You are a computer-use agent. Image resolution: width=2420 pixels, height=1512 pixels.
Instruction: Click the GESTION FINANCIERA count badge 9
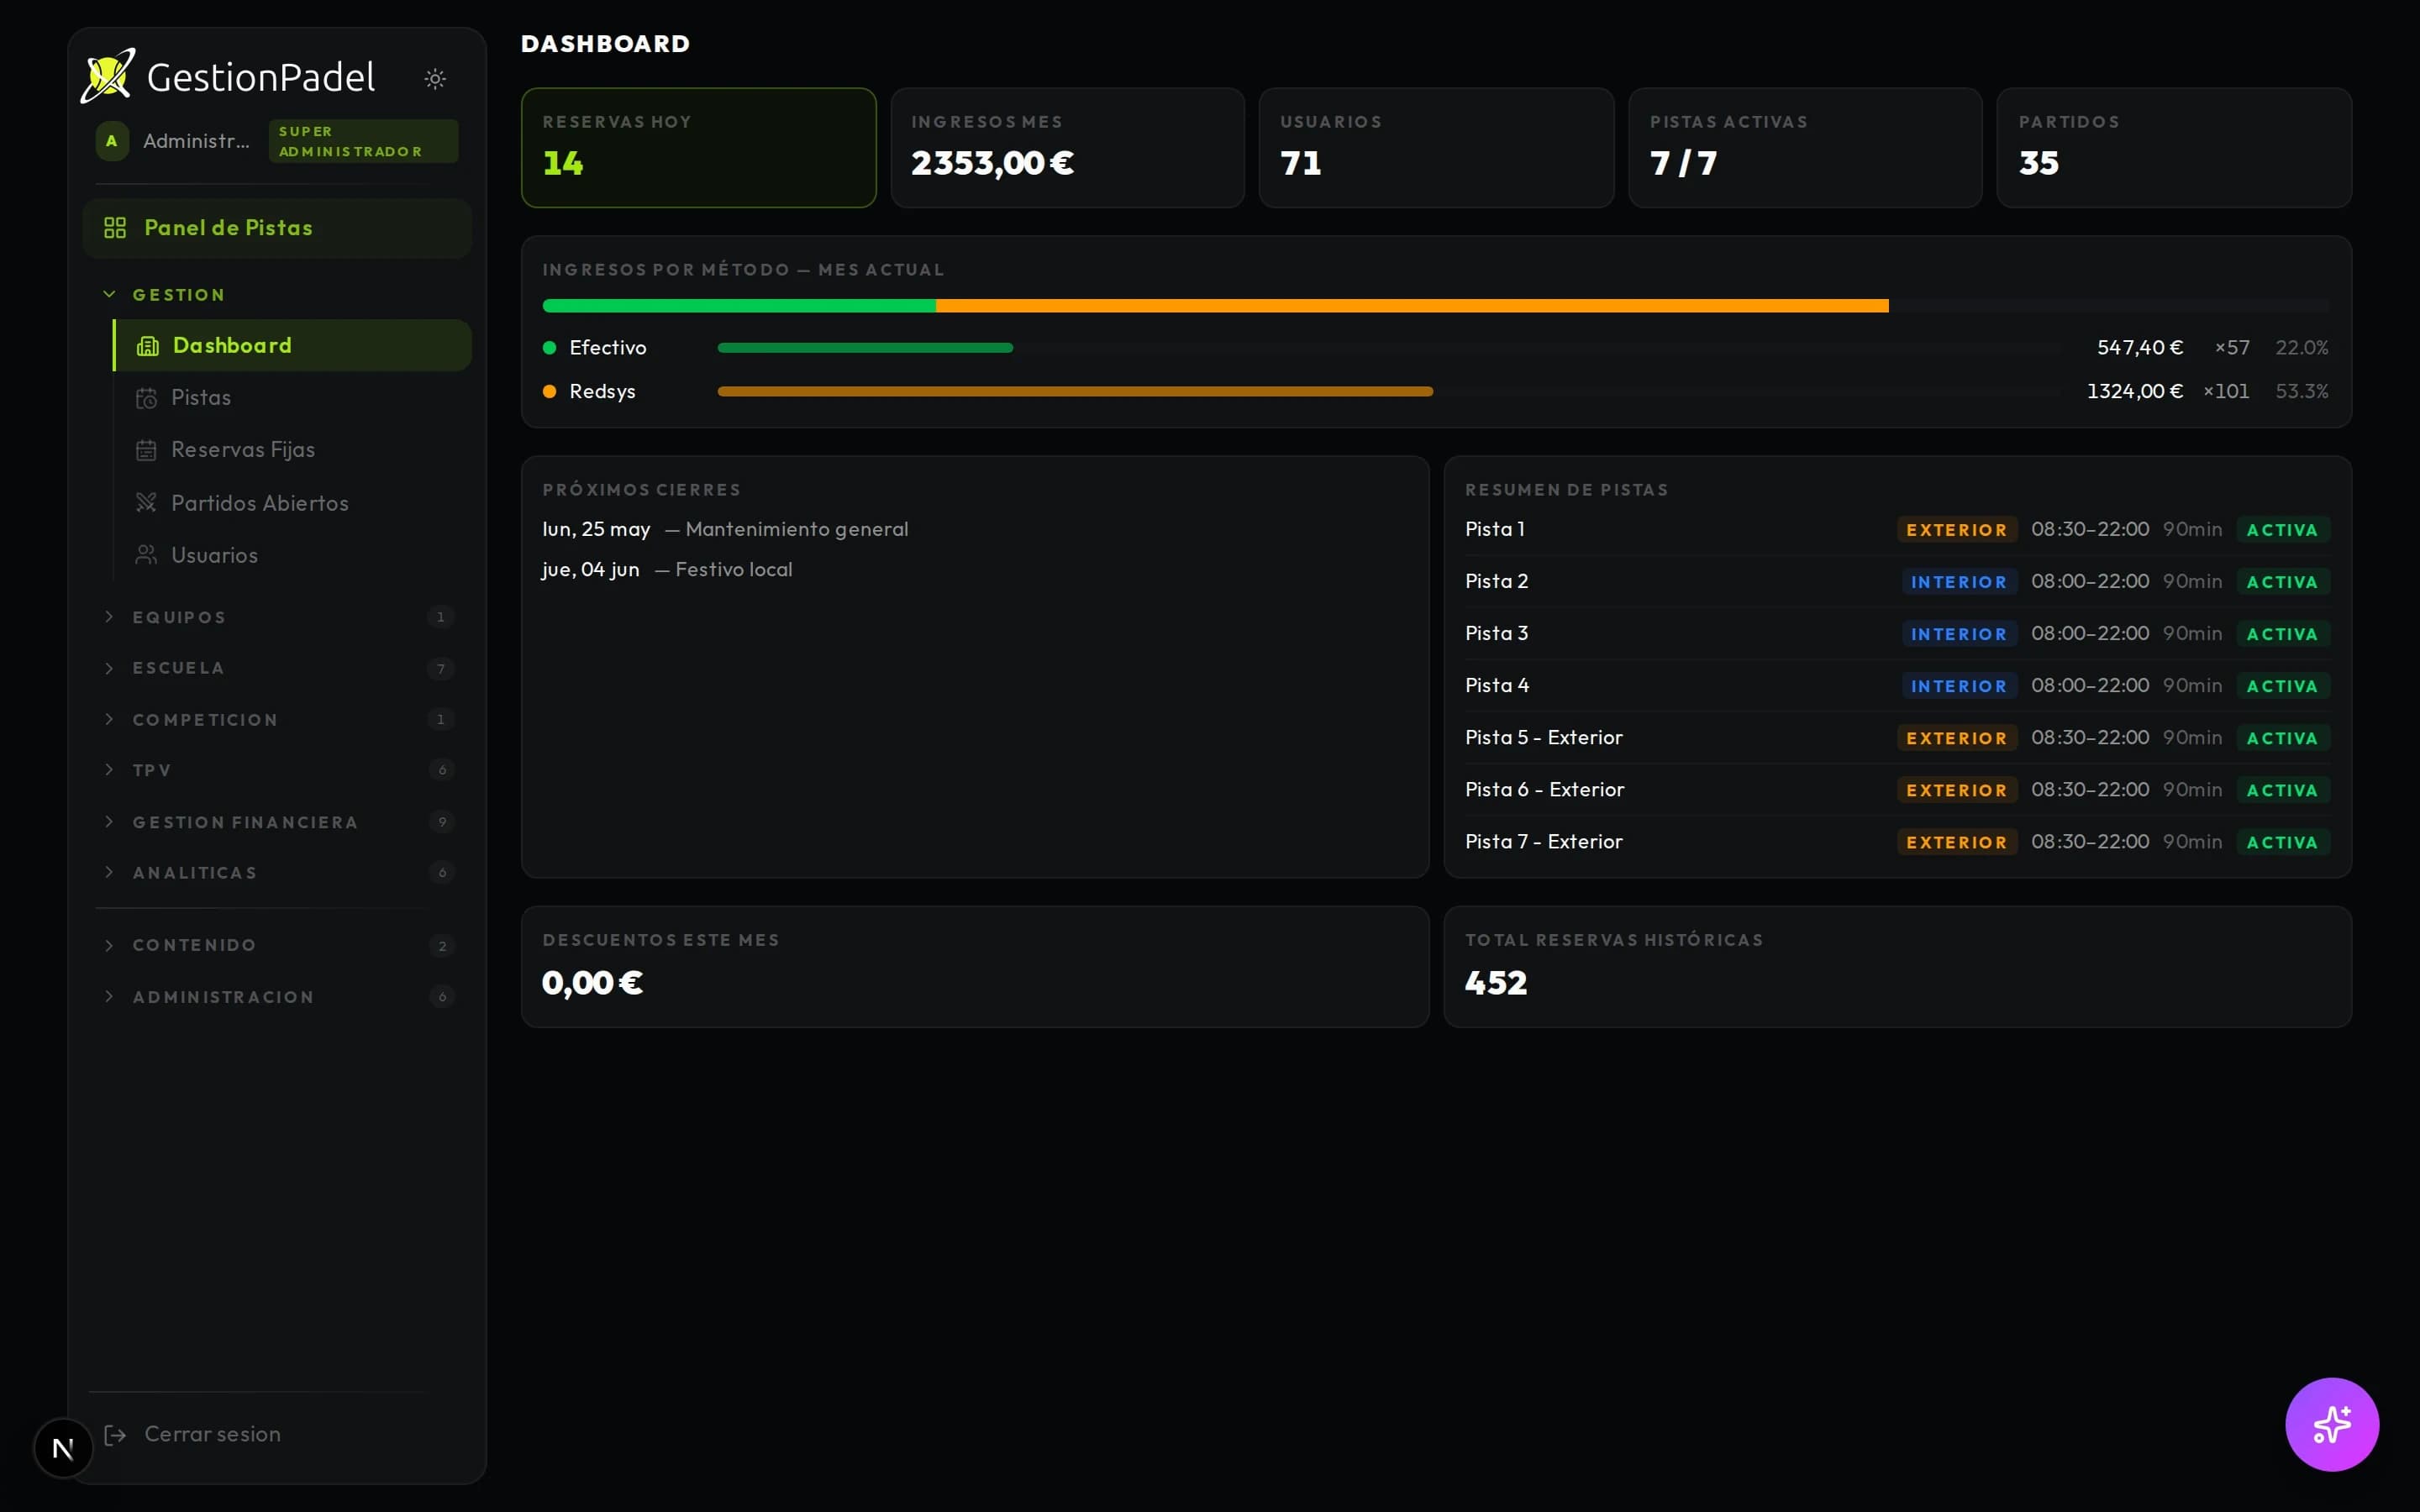[441, 822]
